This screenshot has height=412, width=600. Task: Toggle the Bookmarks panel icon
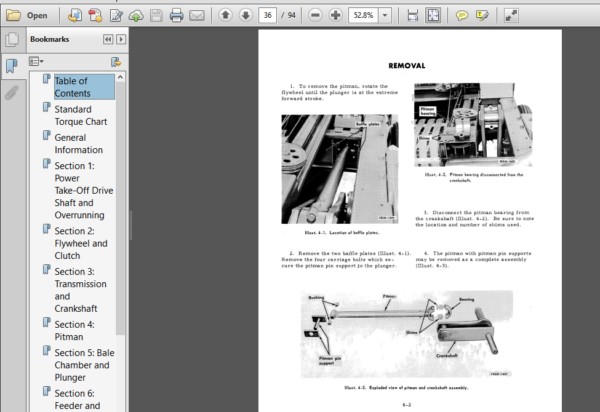click(x=12, y=66)
